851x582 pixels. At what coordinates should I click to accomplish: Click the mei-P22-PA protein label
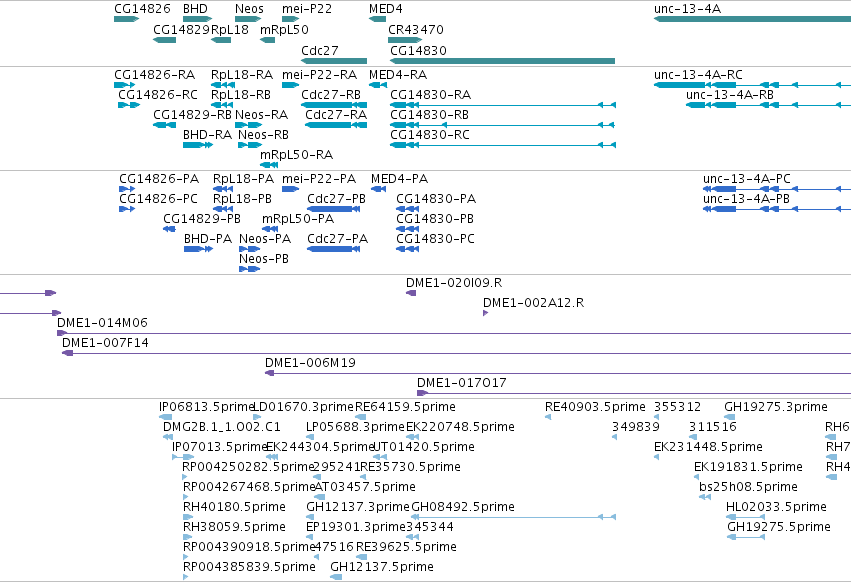click(319, 179)
